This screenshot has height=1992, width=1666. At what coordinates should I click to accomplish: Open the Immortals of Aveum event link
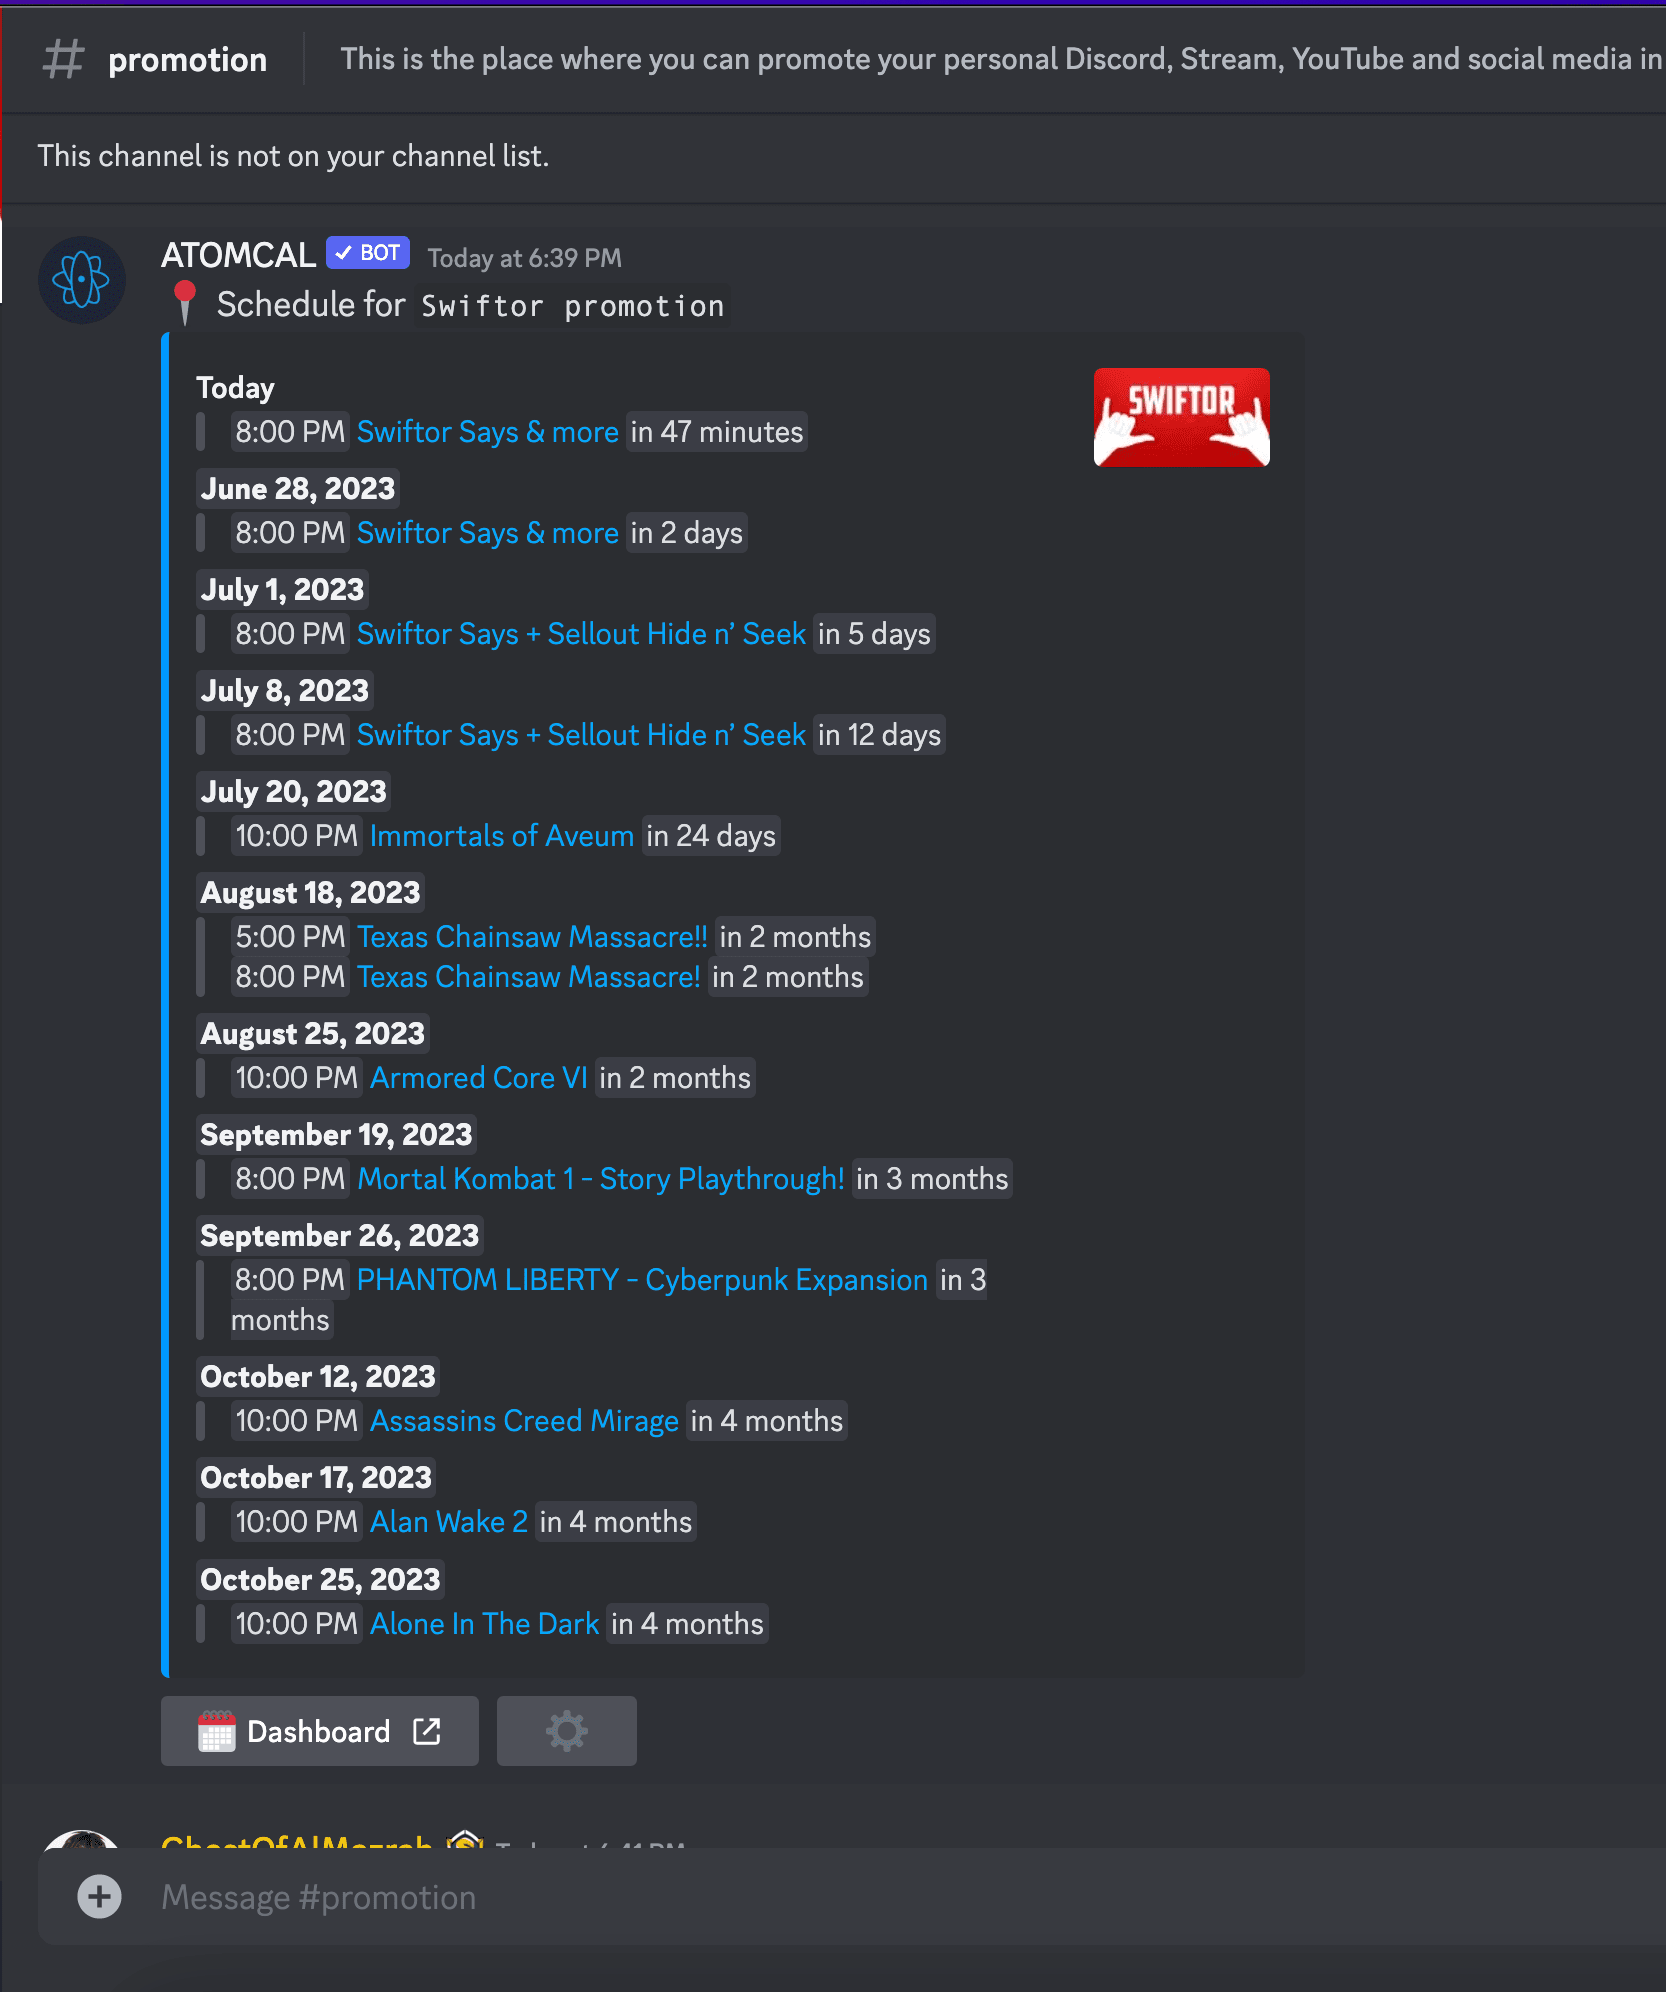tap(502, 836)
